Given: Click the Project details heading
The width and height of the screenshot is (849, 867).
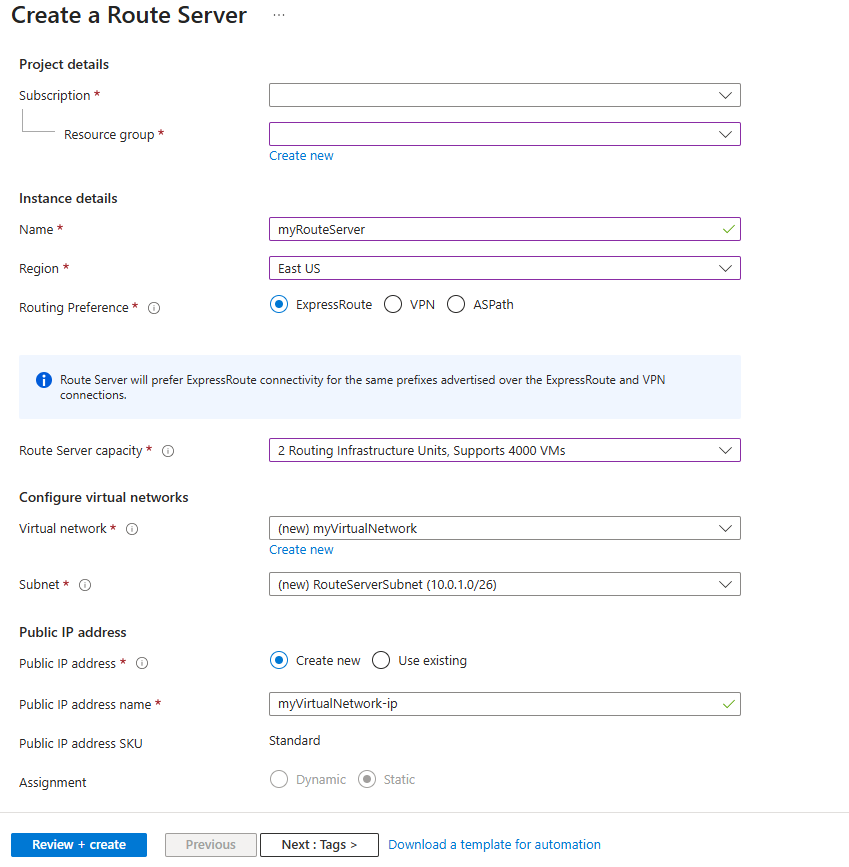Looking at the screenshot, I should click(64, 65).
